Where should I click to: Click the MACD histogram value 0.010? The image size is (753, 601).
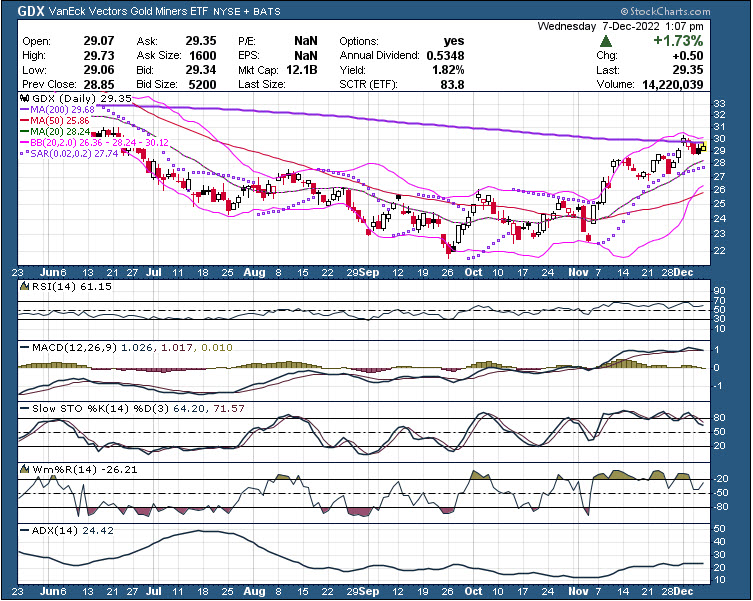pos(217,347)
